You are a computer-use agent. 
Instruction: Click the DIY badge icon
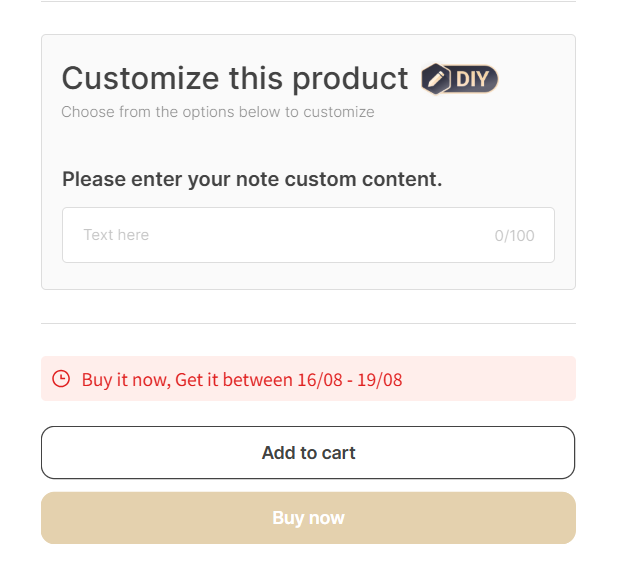(x=459, y=79)
